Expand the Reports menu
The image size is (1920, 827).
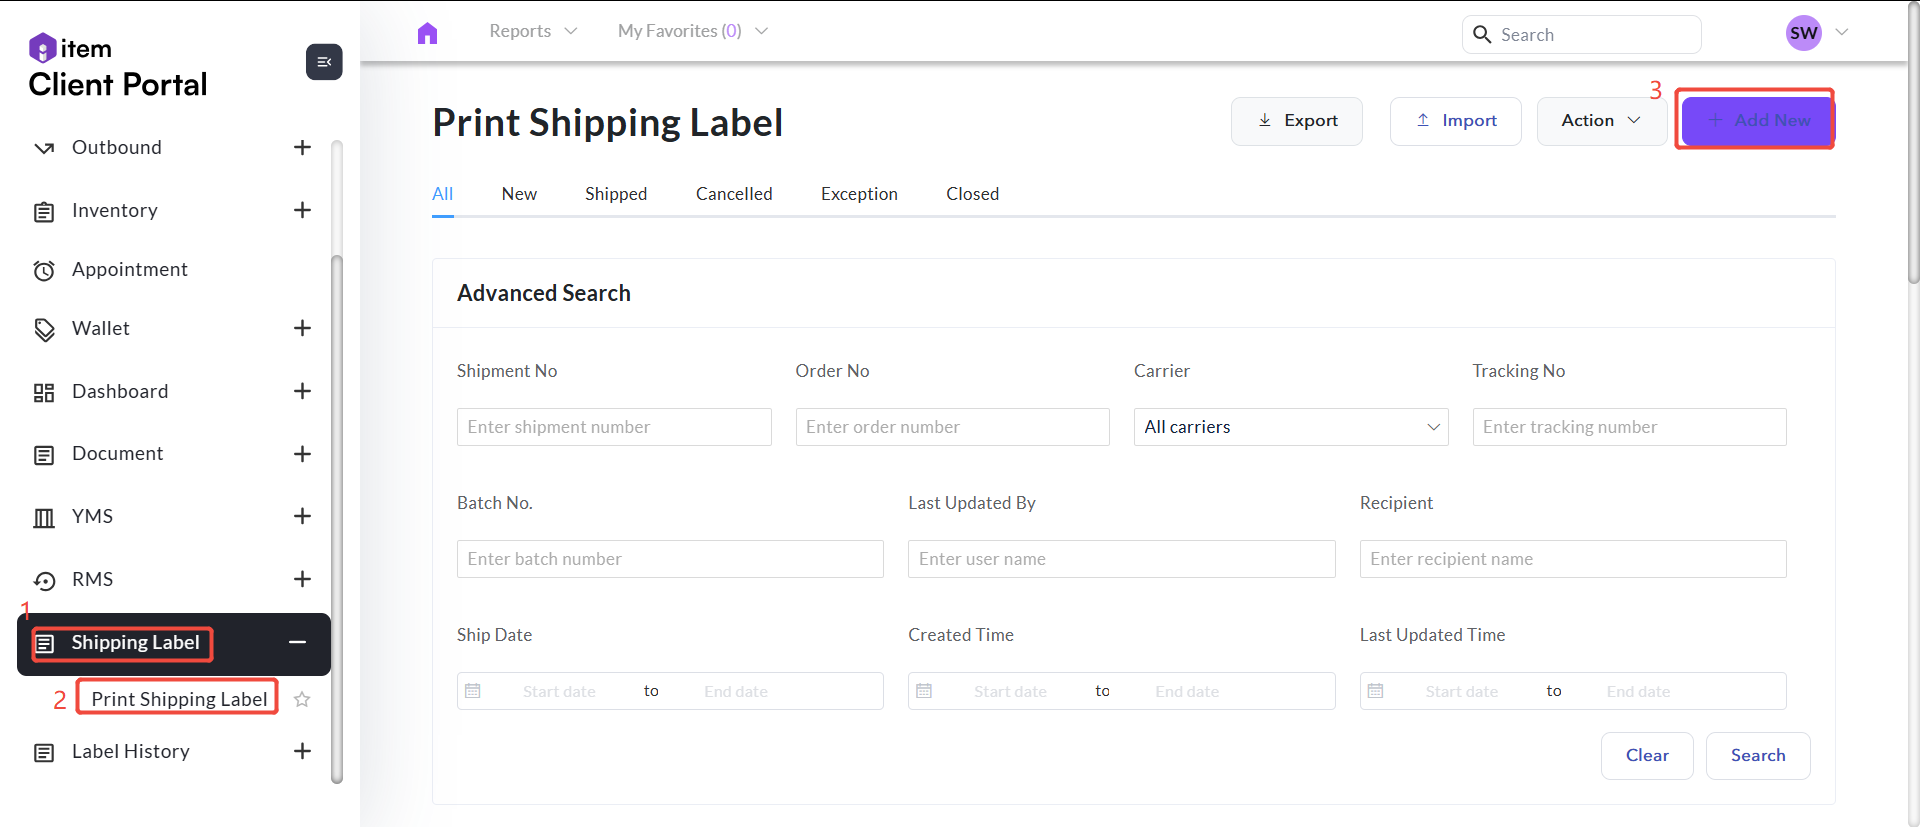[533, 31]
